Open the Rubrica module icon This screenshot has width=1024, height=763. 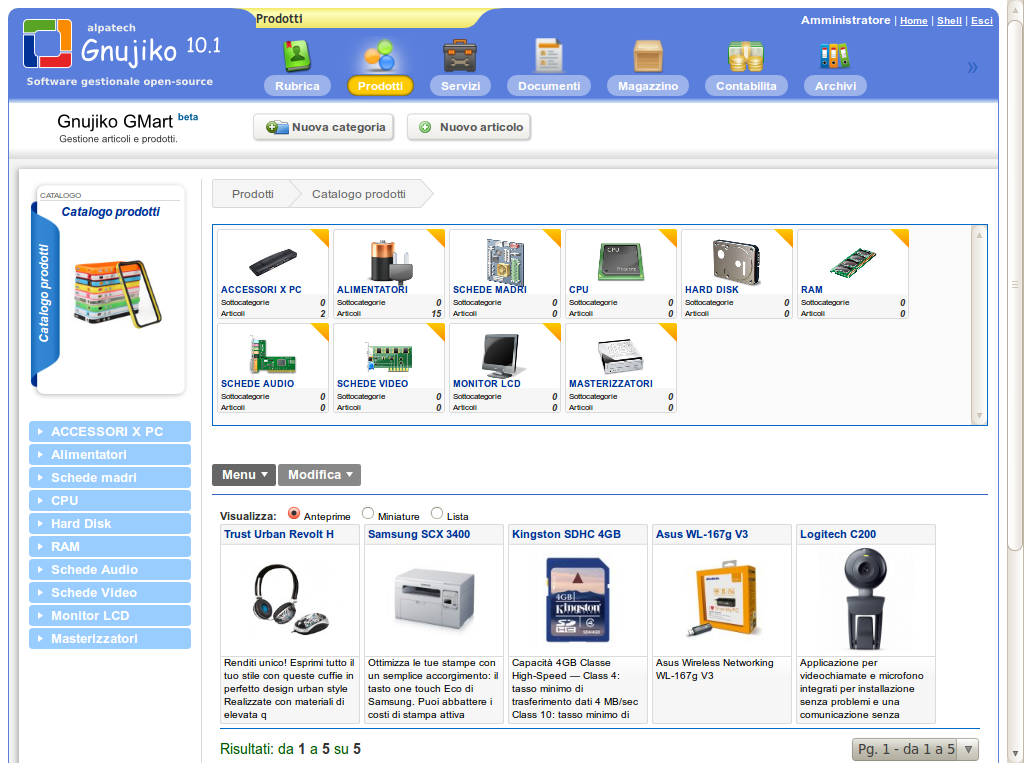point(296,55)
